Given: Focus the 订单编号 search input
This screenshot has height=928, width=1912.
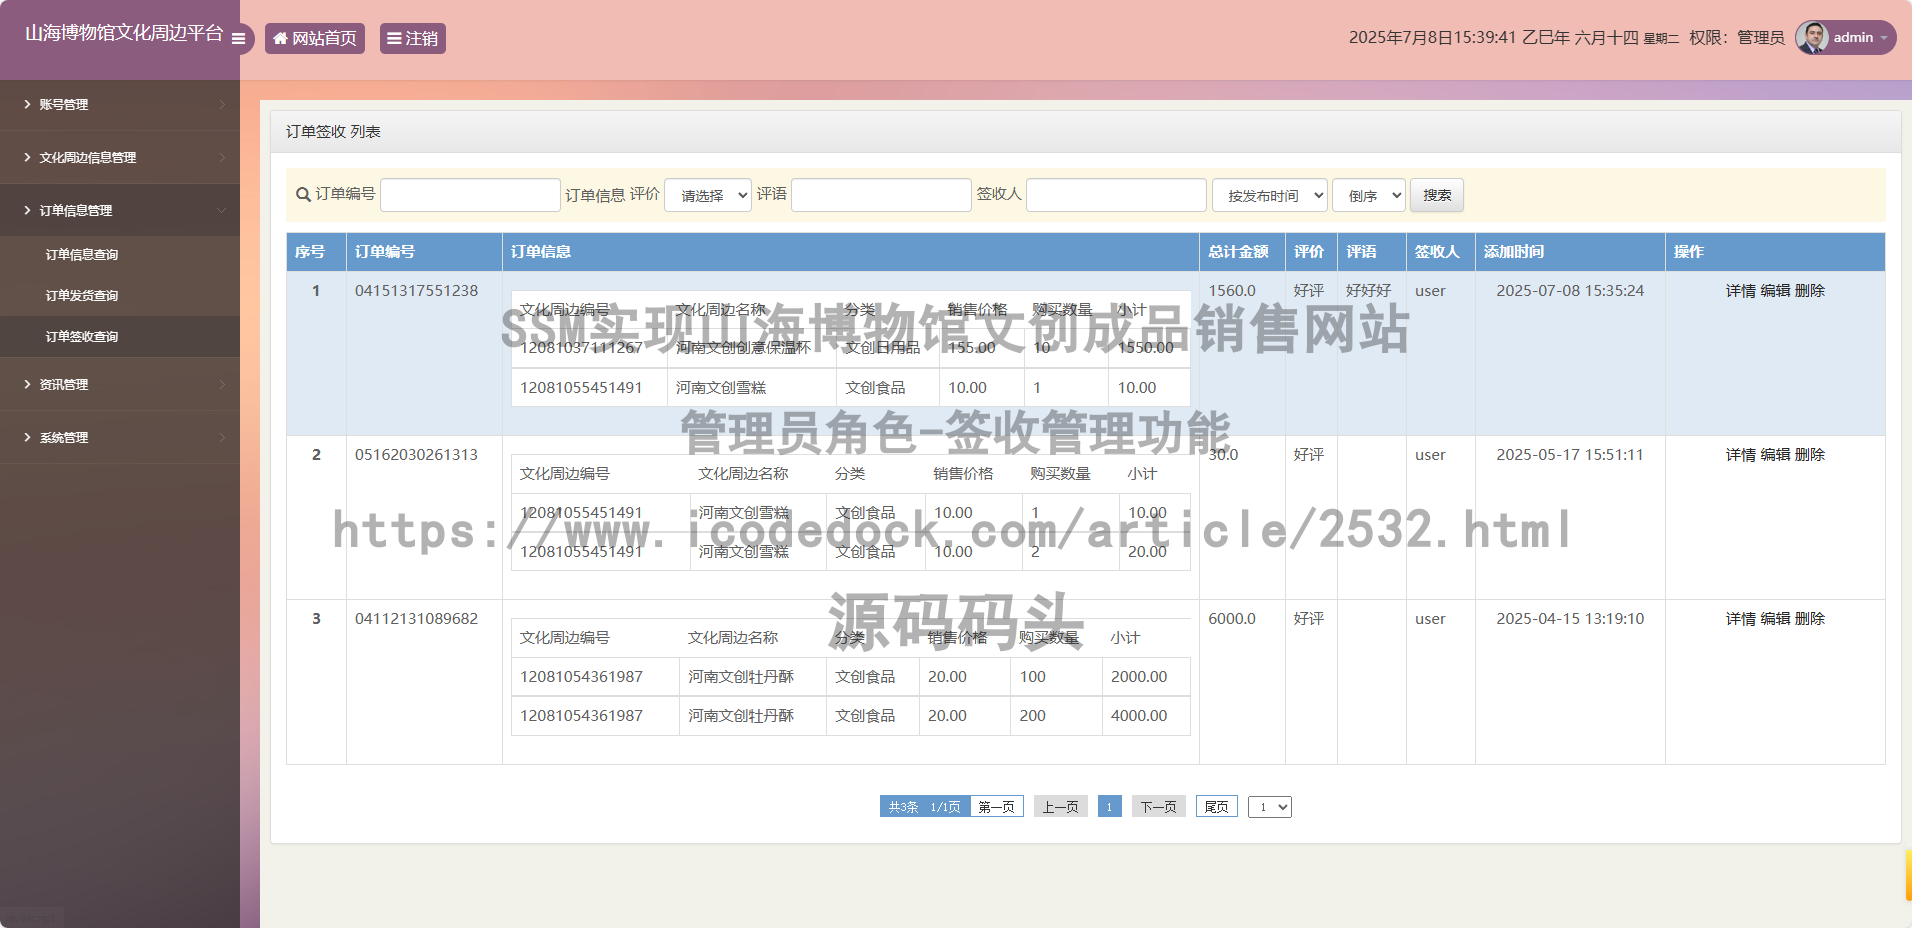Looking at the screenshot, I should (x=470, y=195).
